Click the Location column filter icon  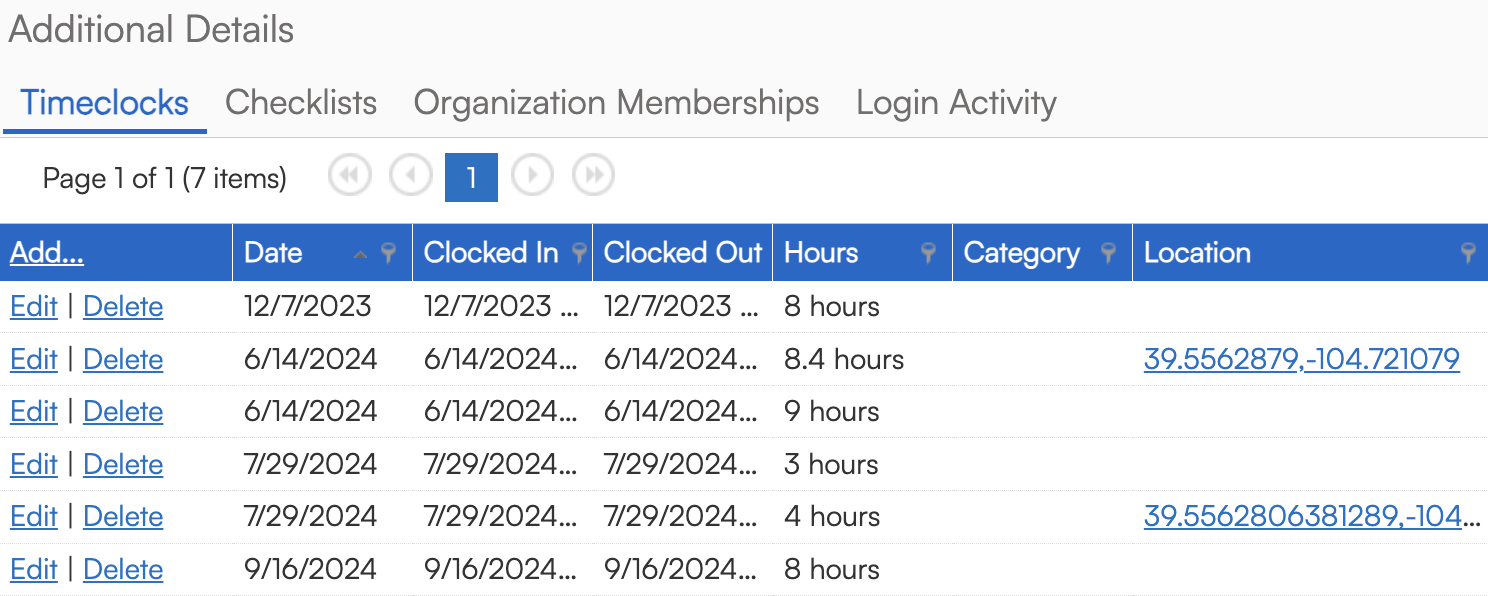(1468, 254)
